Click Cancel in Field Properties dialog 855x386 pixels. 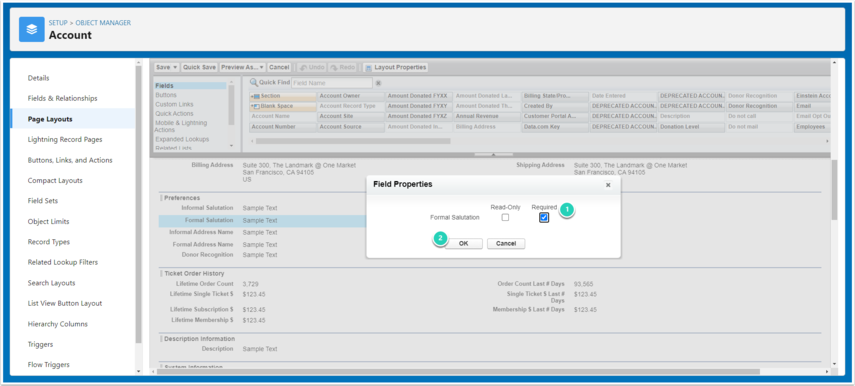pyautogui.click(x=506, y=244)
